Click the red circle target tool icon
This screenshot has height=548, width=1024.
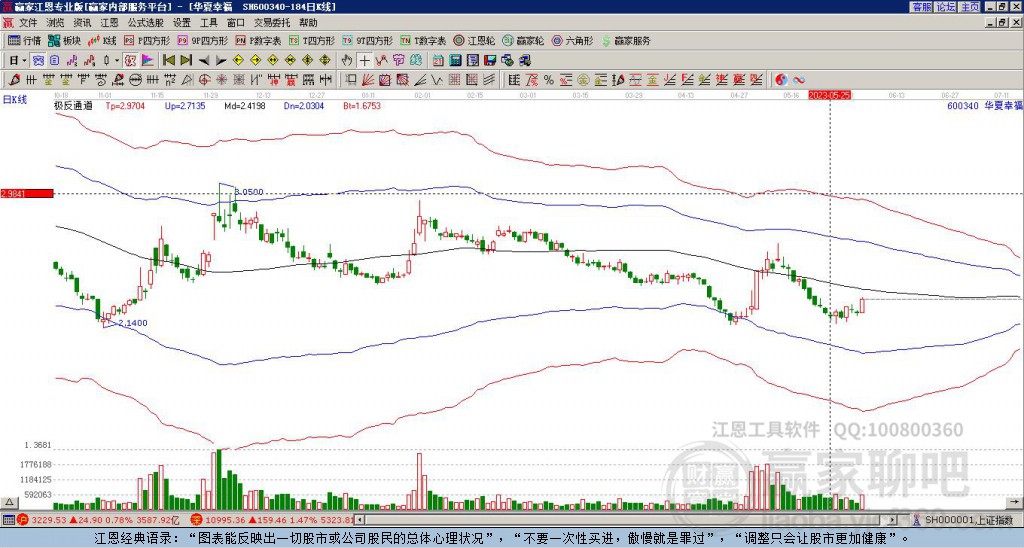204,80
